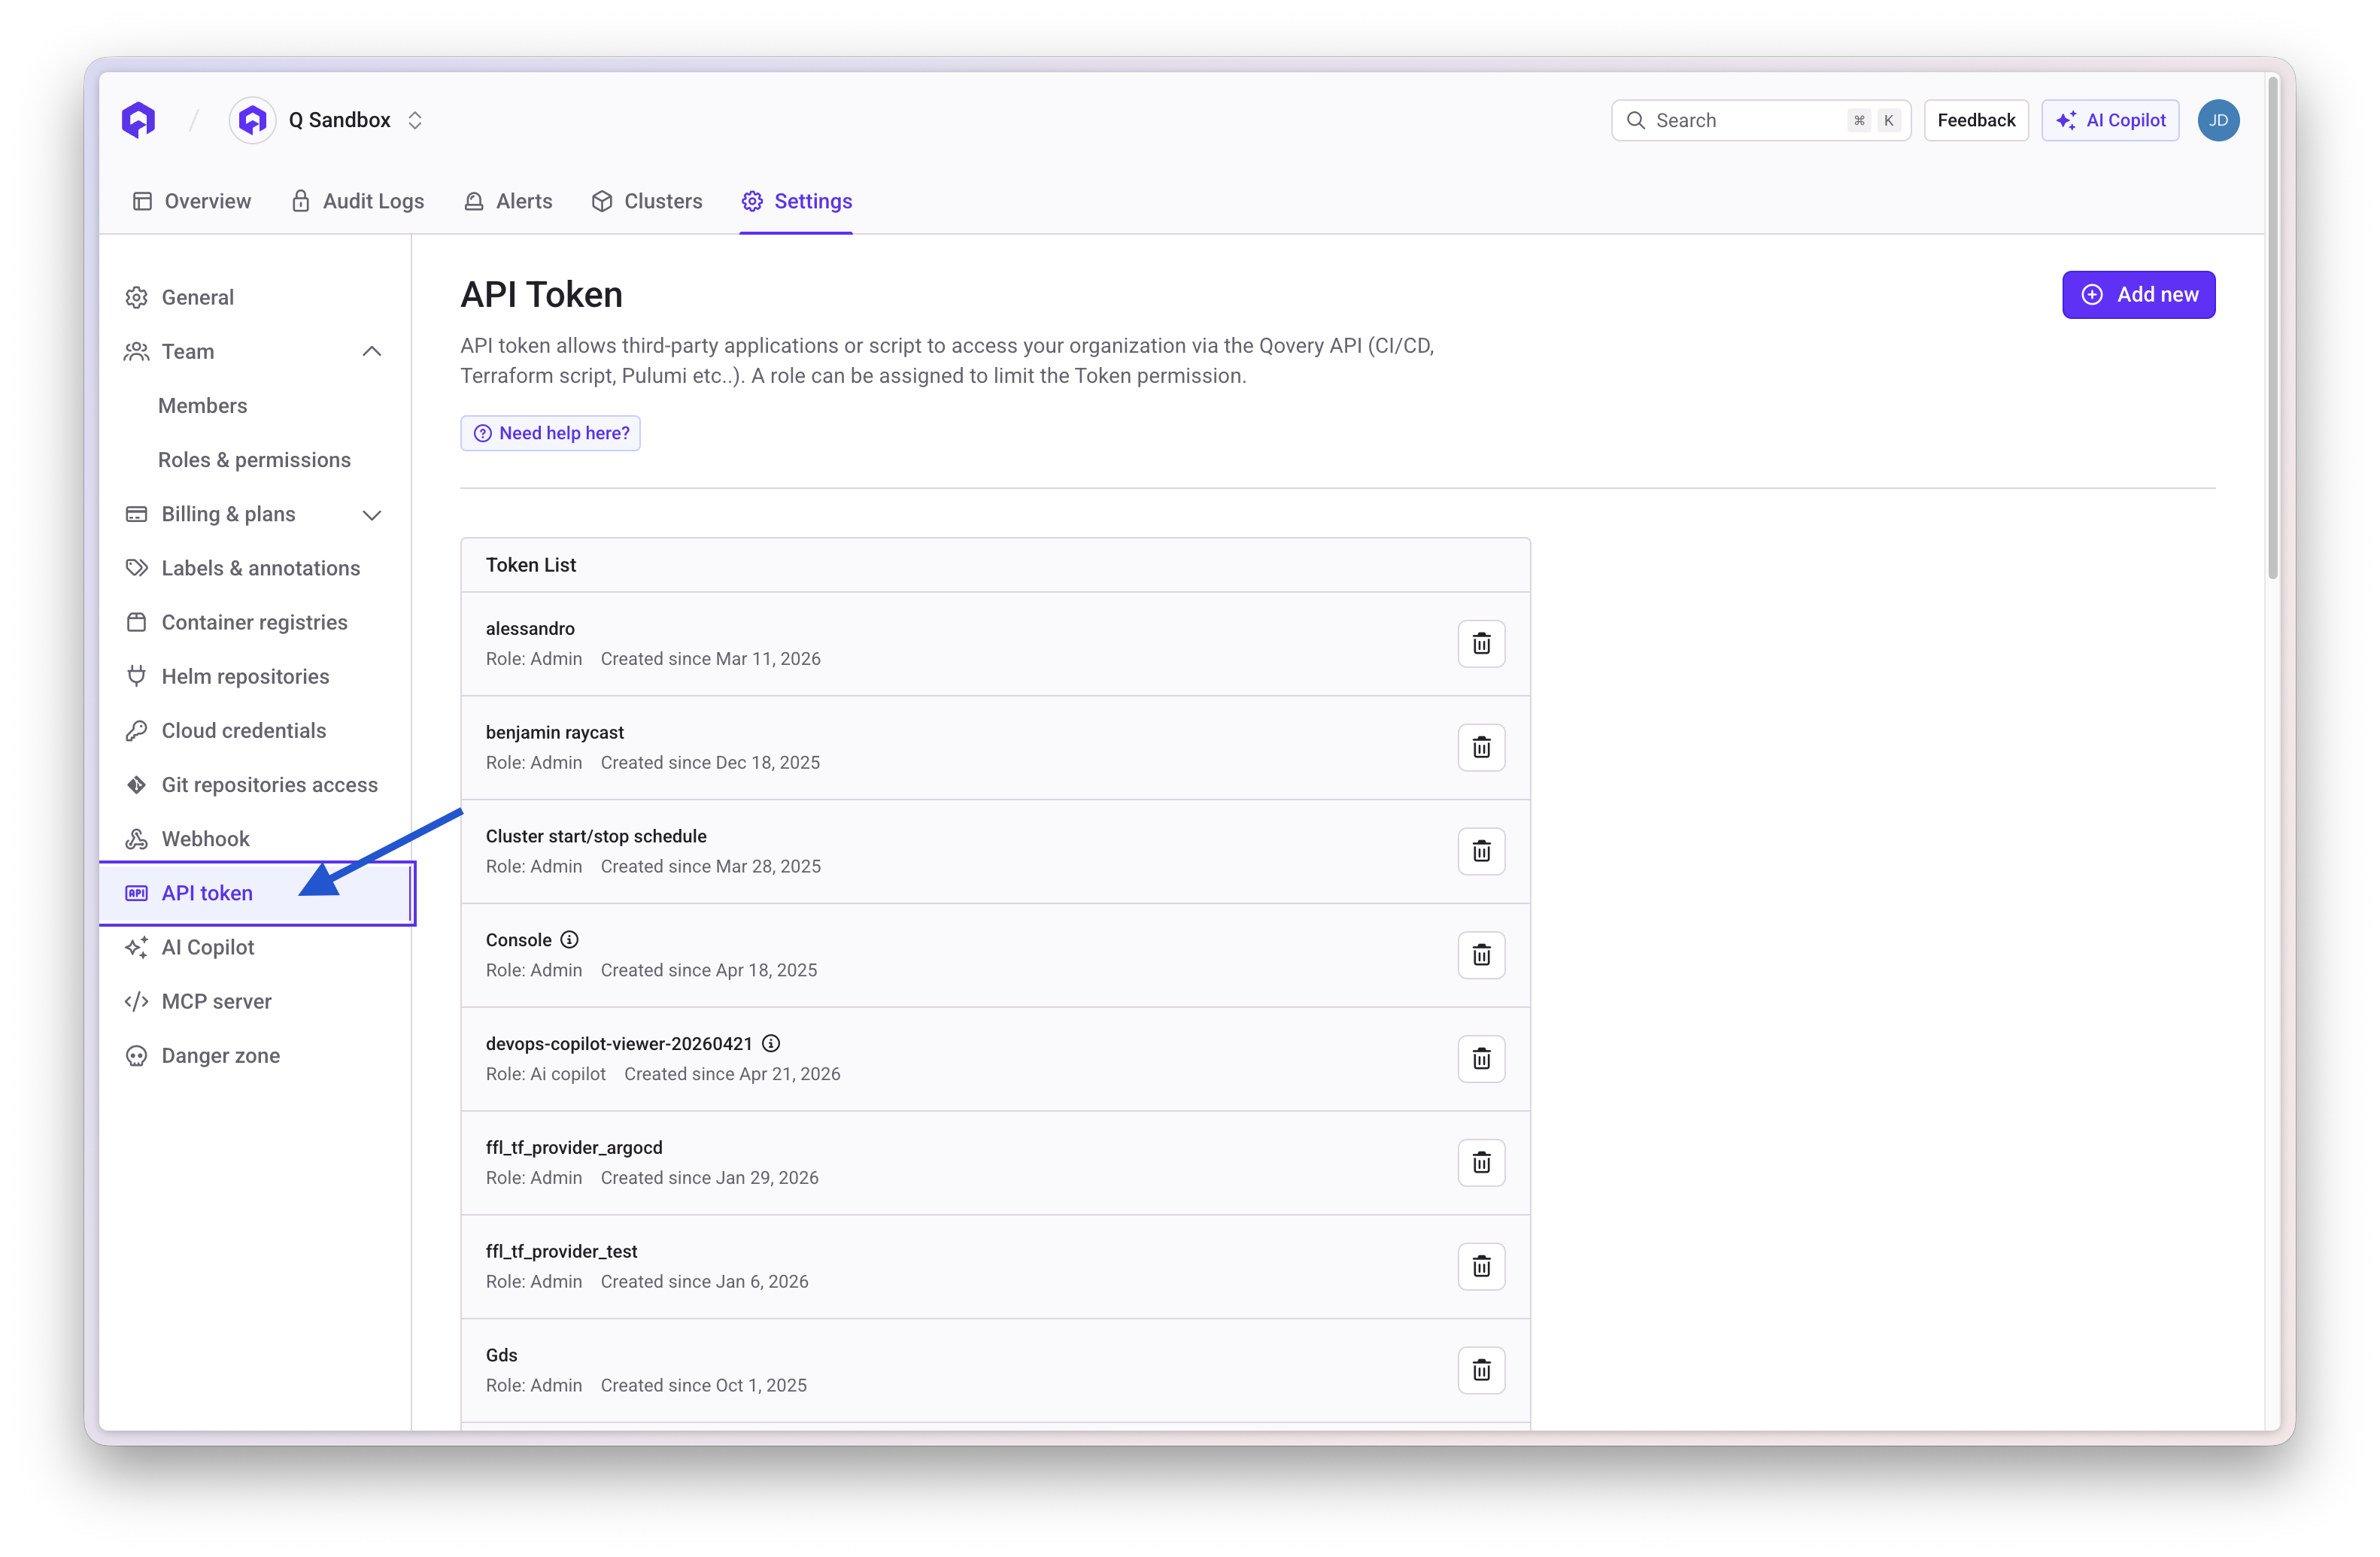Click 'Created since Dec 18, 2025' text

(x=710, y=762)
